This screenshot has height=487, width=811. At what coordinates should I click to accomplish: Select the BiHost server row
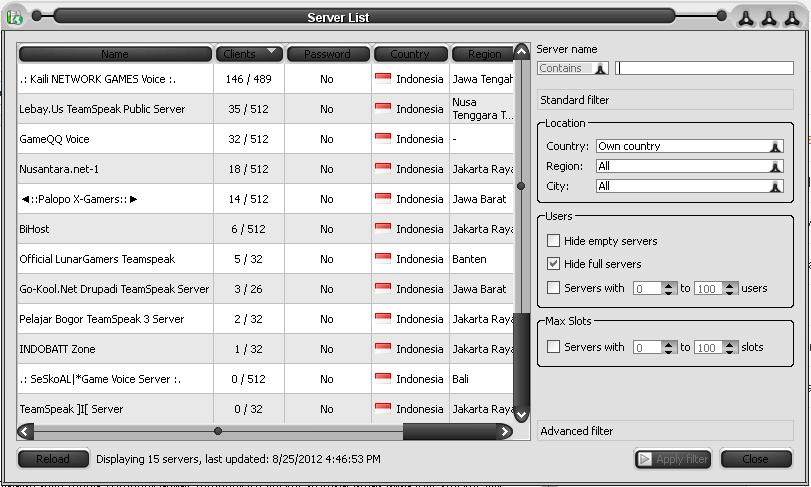pyautogui.click(x=265, y=229)
